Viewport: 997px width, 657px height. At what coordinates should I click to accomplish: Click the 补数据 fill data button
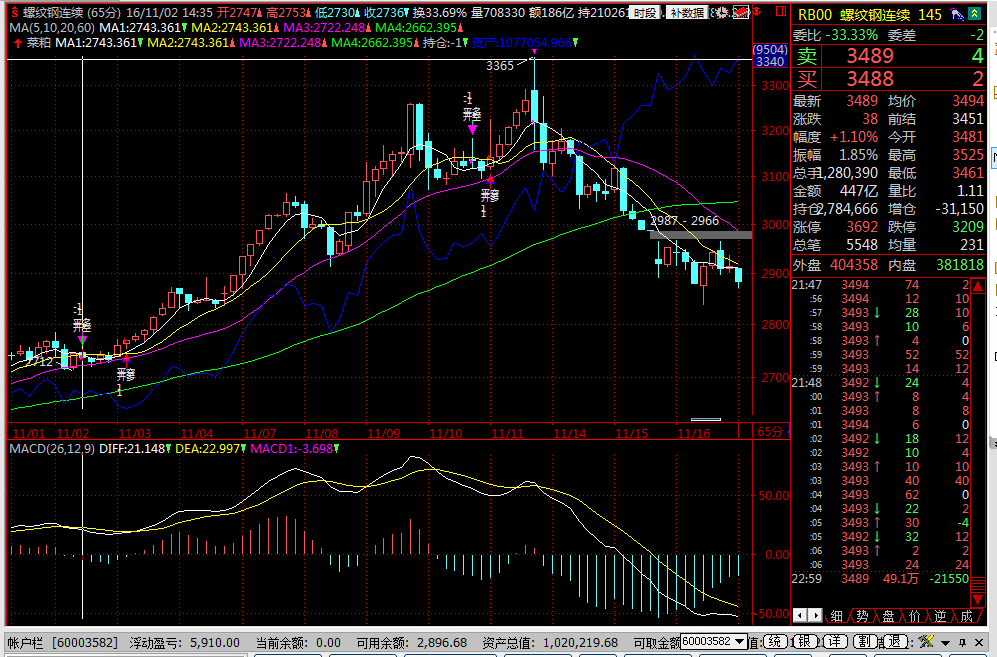coord(687,12)
